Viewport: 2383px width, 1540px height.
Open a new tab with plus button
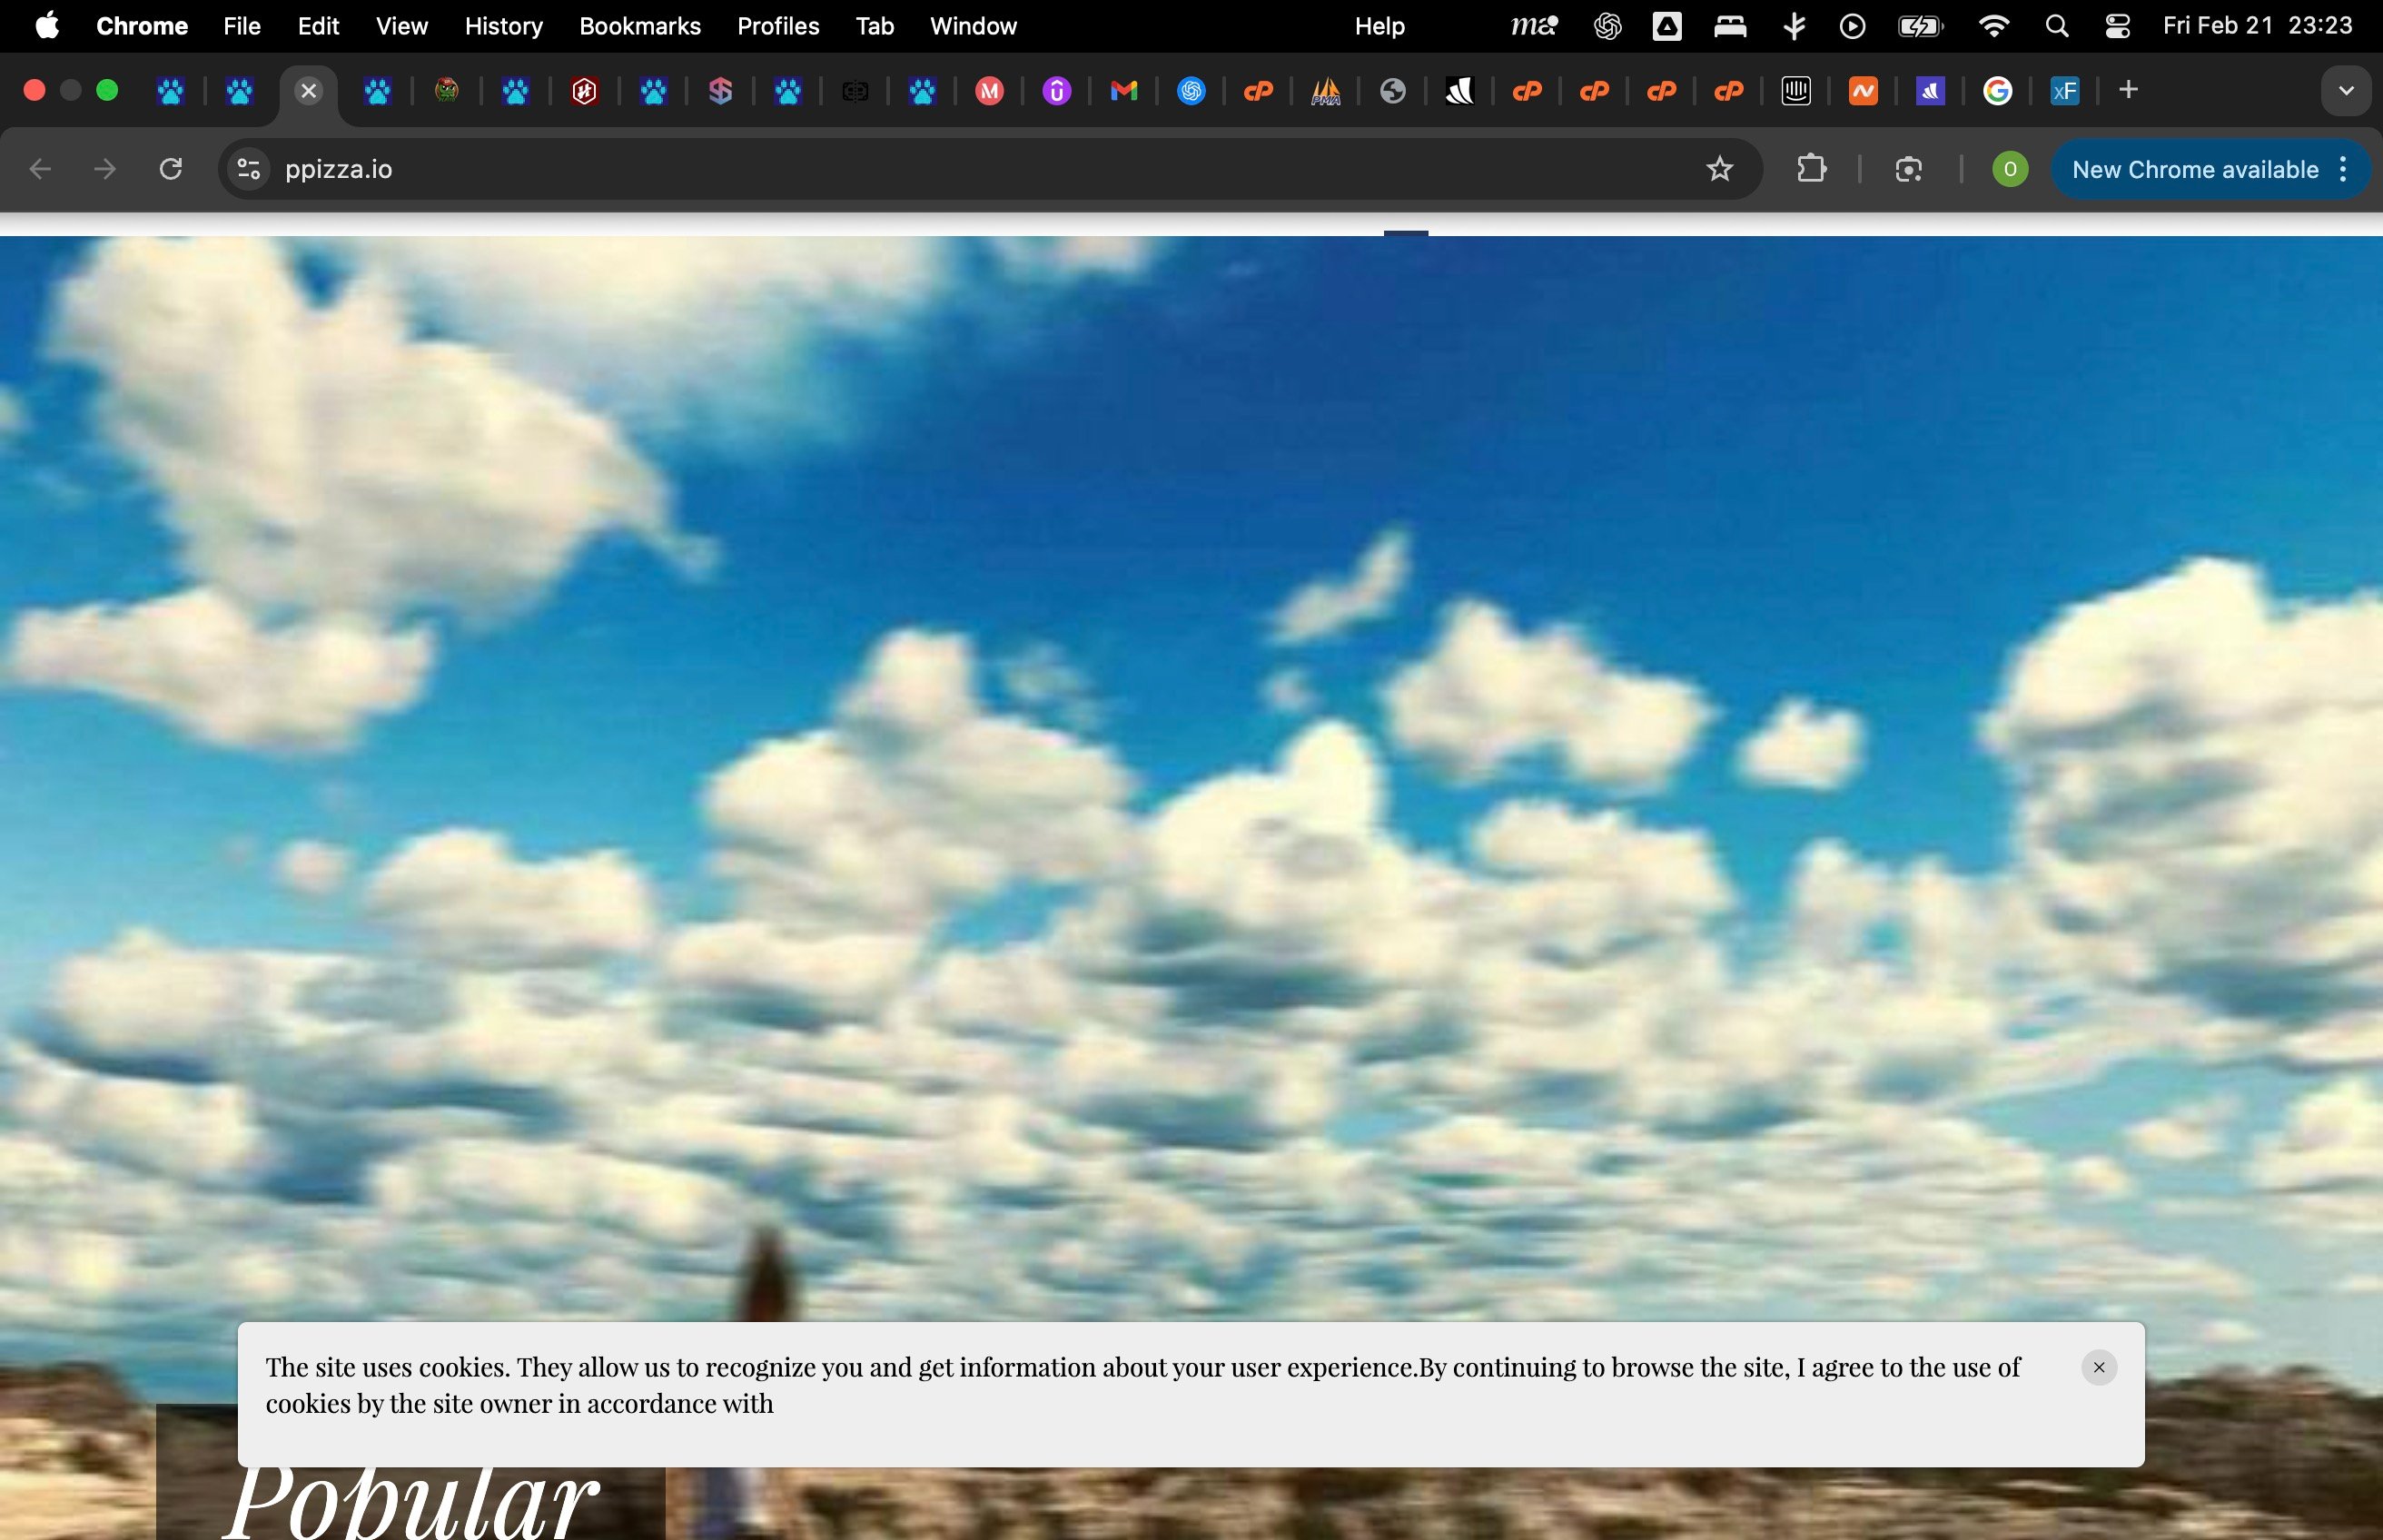tap(2129, 90)
